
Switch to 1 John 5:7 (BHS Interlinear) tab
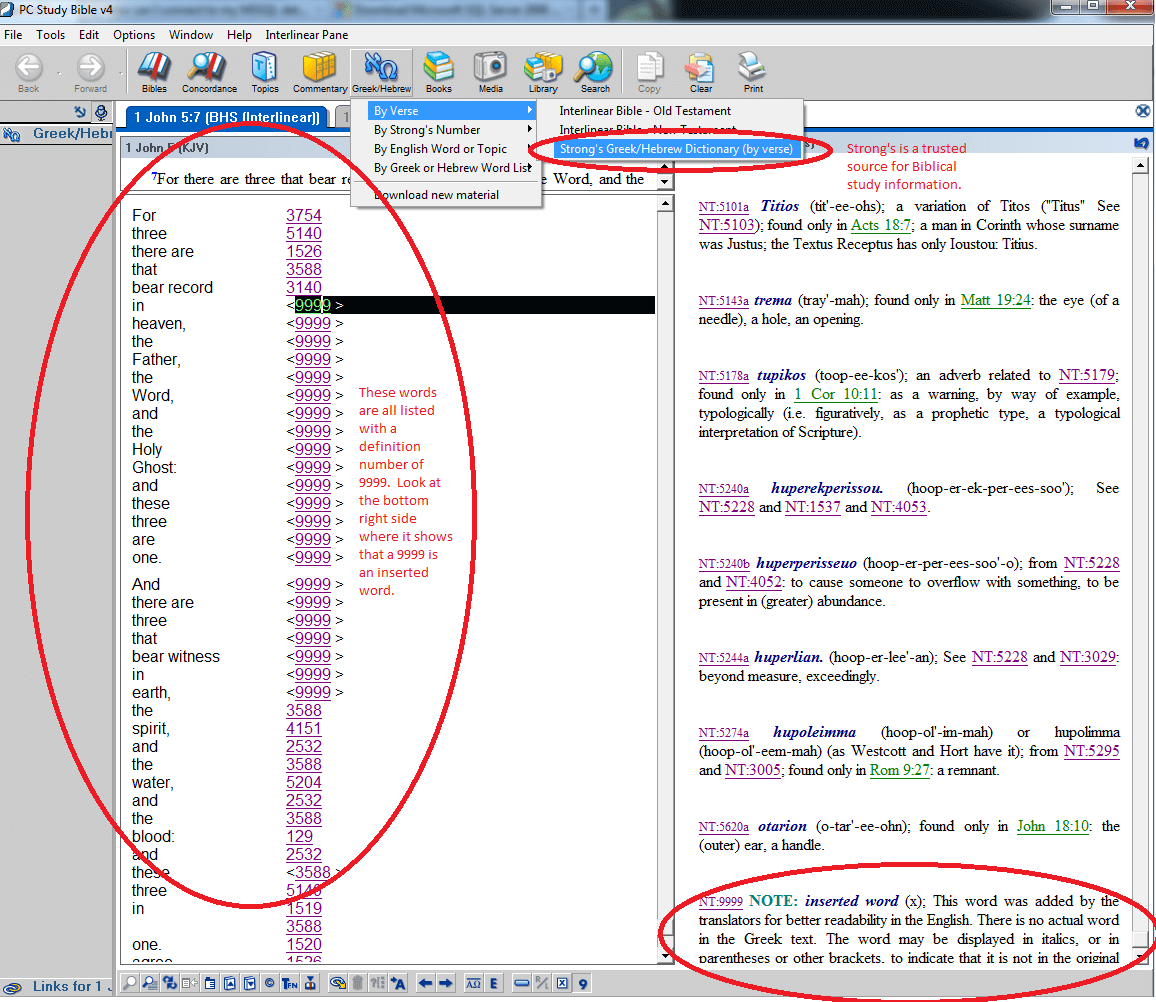pyautogui.click(x=227, y=117)
